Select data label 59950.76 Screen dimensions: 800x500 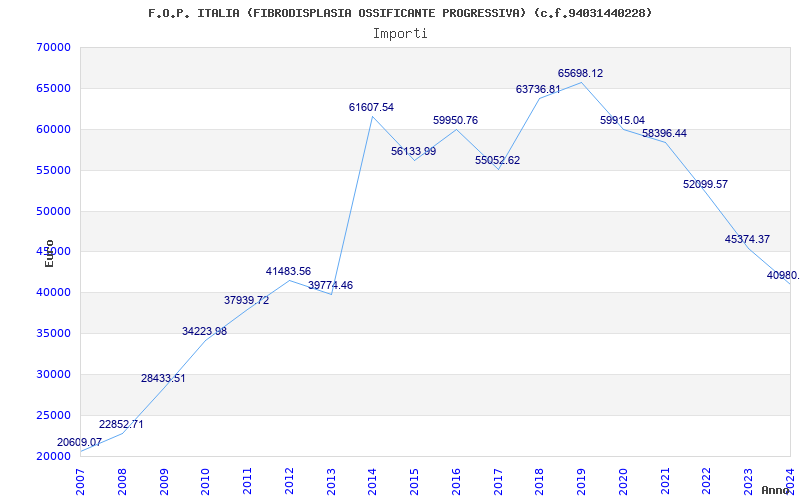pyautogui.click(x=456, y=120)
